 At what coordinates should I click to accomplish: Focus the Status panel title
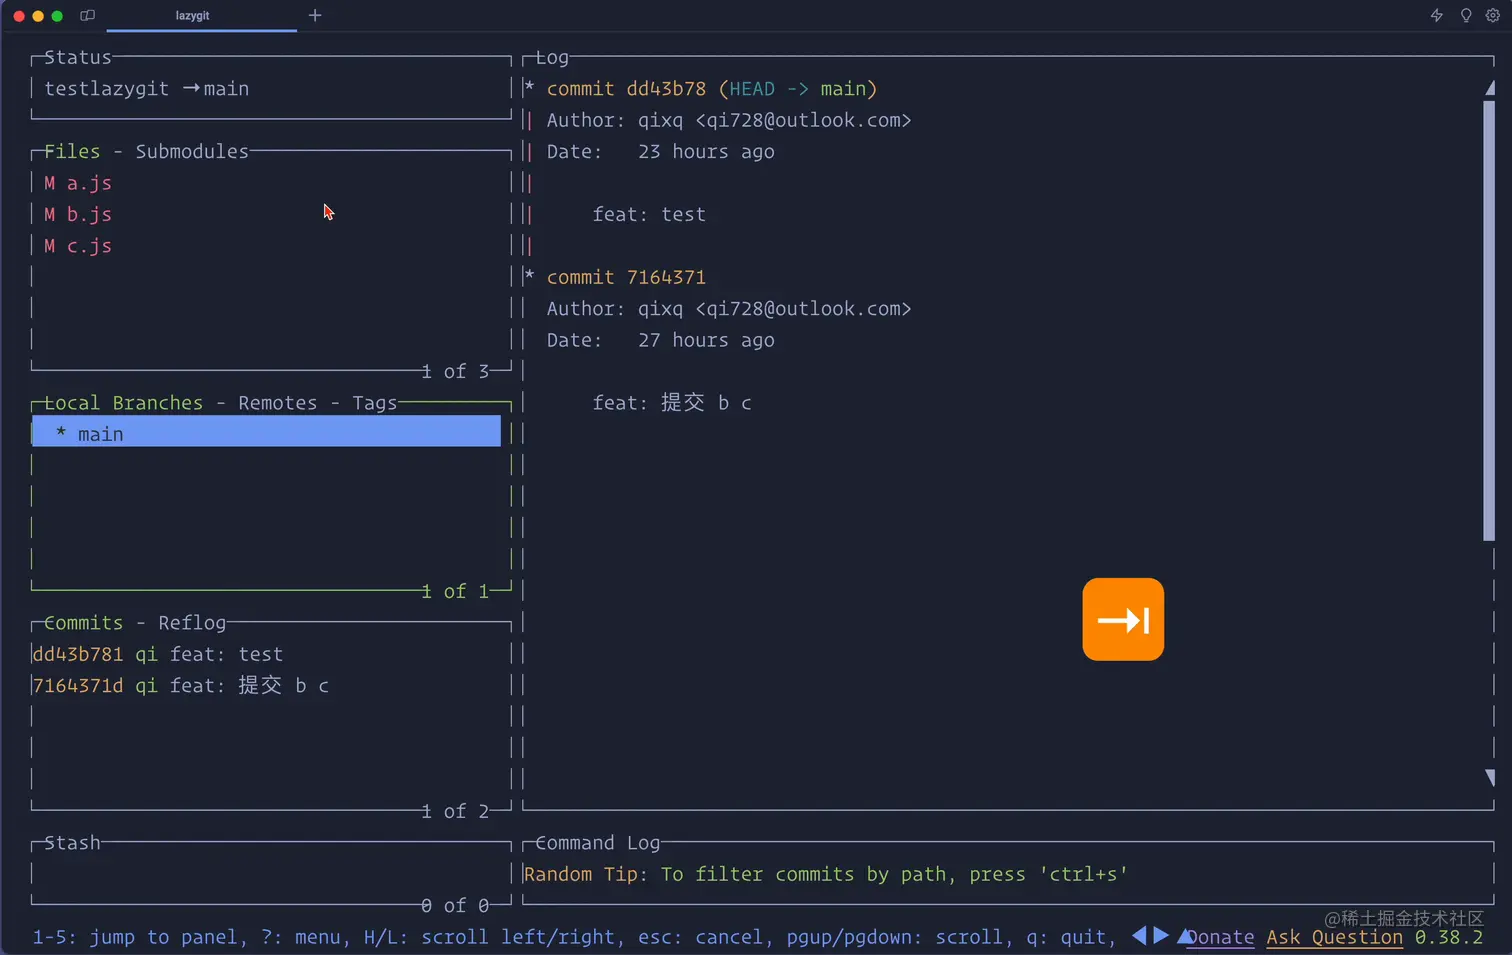pos(78,57)
